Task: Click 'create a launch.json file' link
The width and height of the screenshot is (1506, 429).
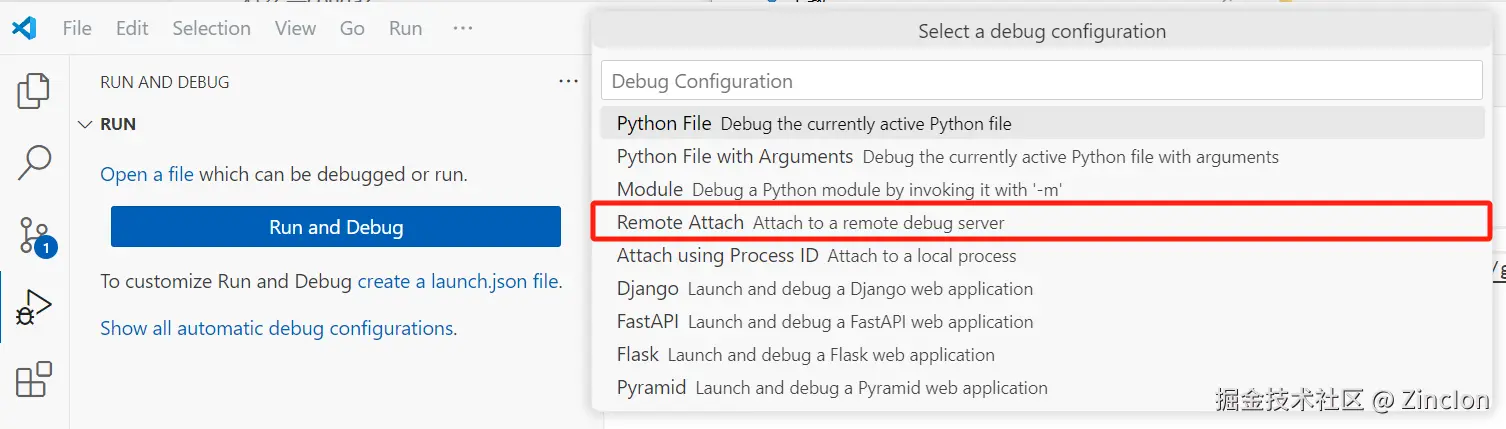Action: click(x=458, y=281)
